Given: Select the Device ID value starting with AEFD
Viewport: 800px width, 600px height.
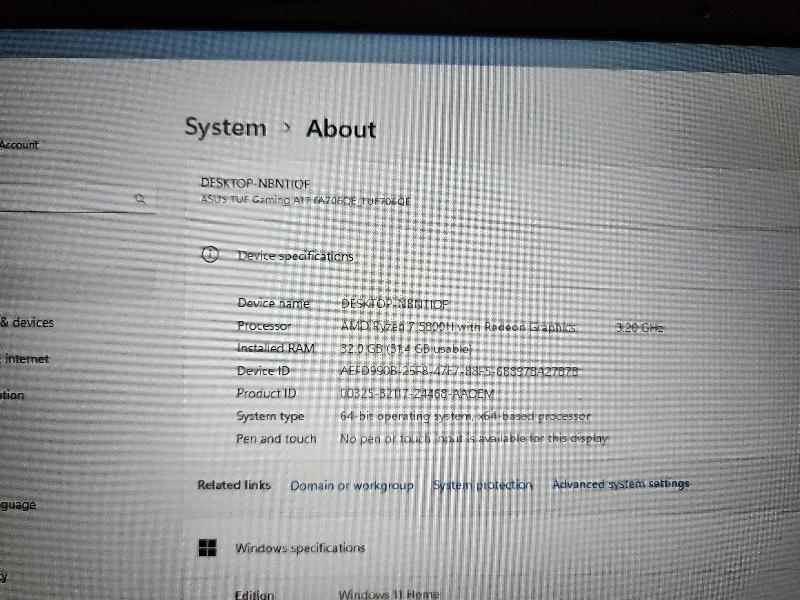Looking at the screenshot, I should point(459,371).
